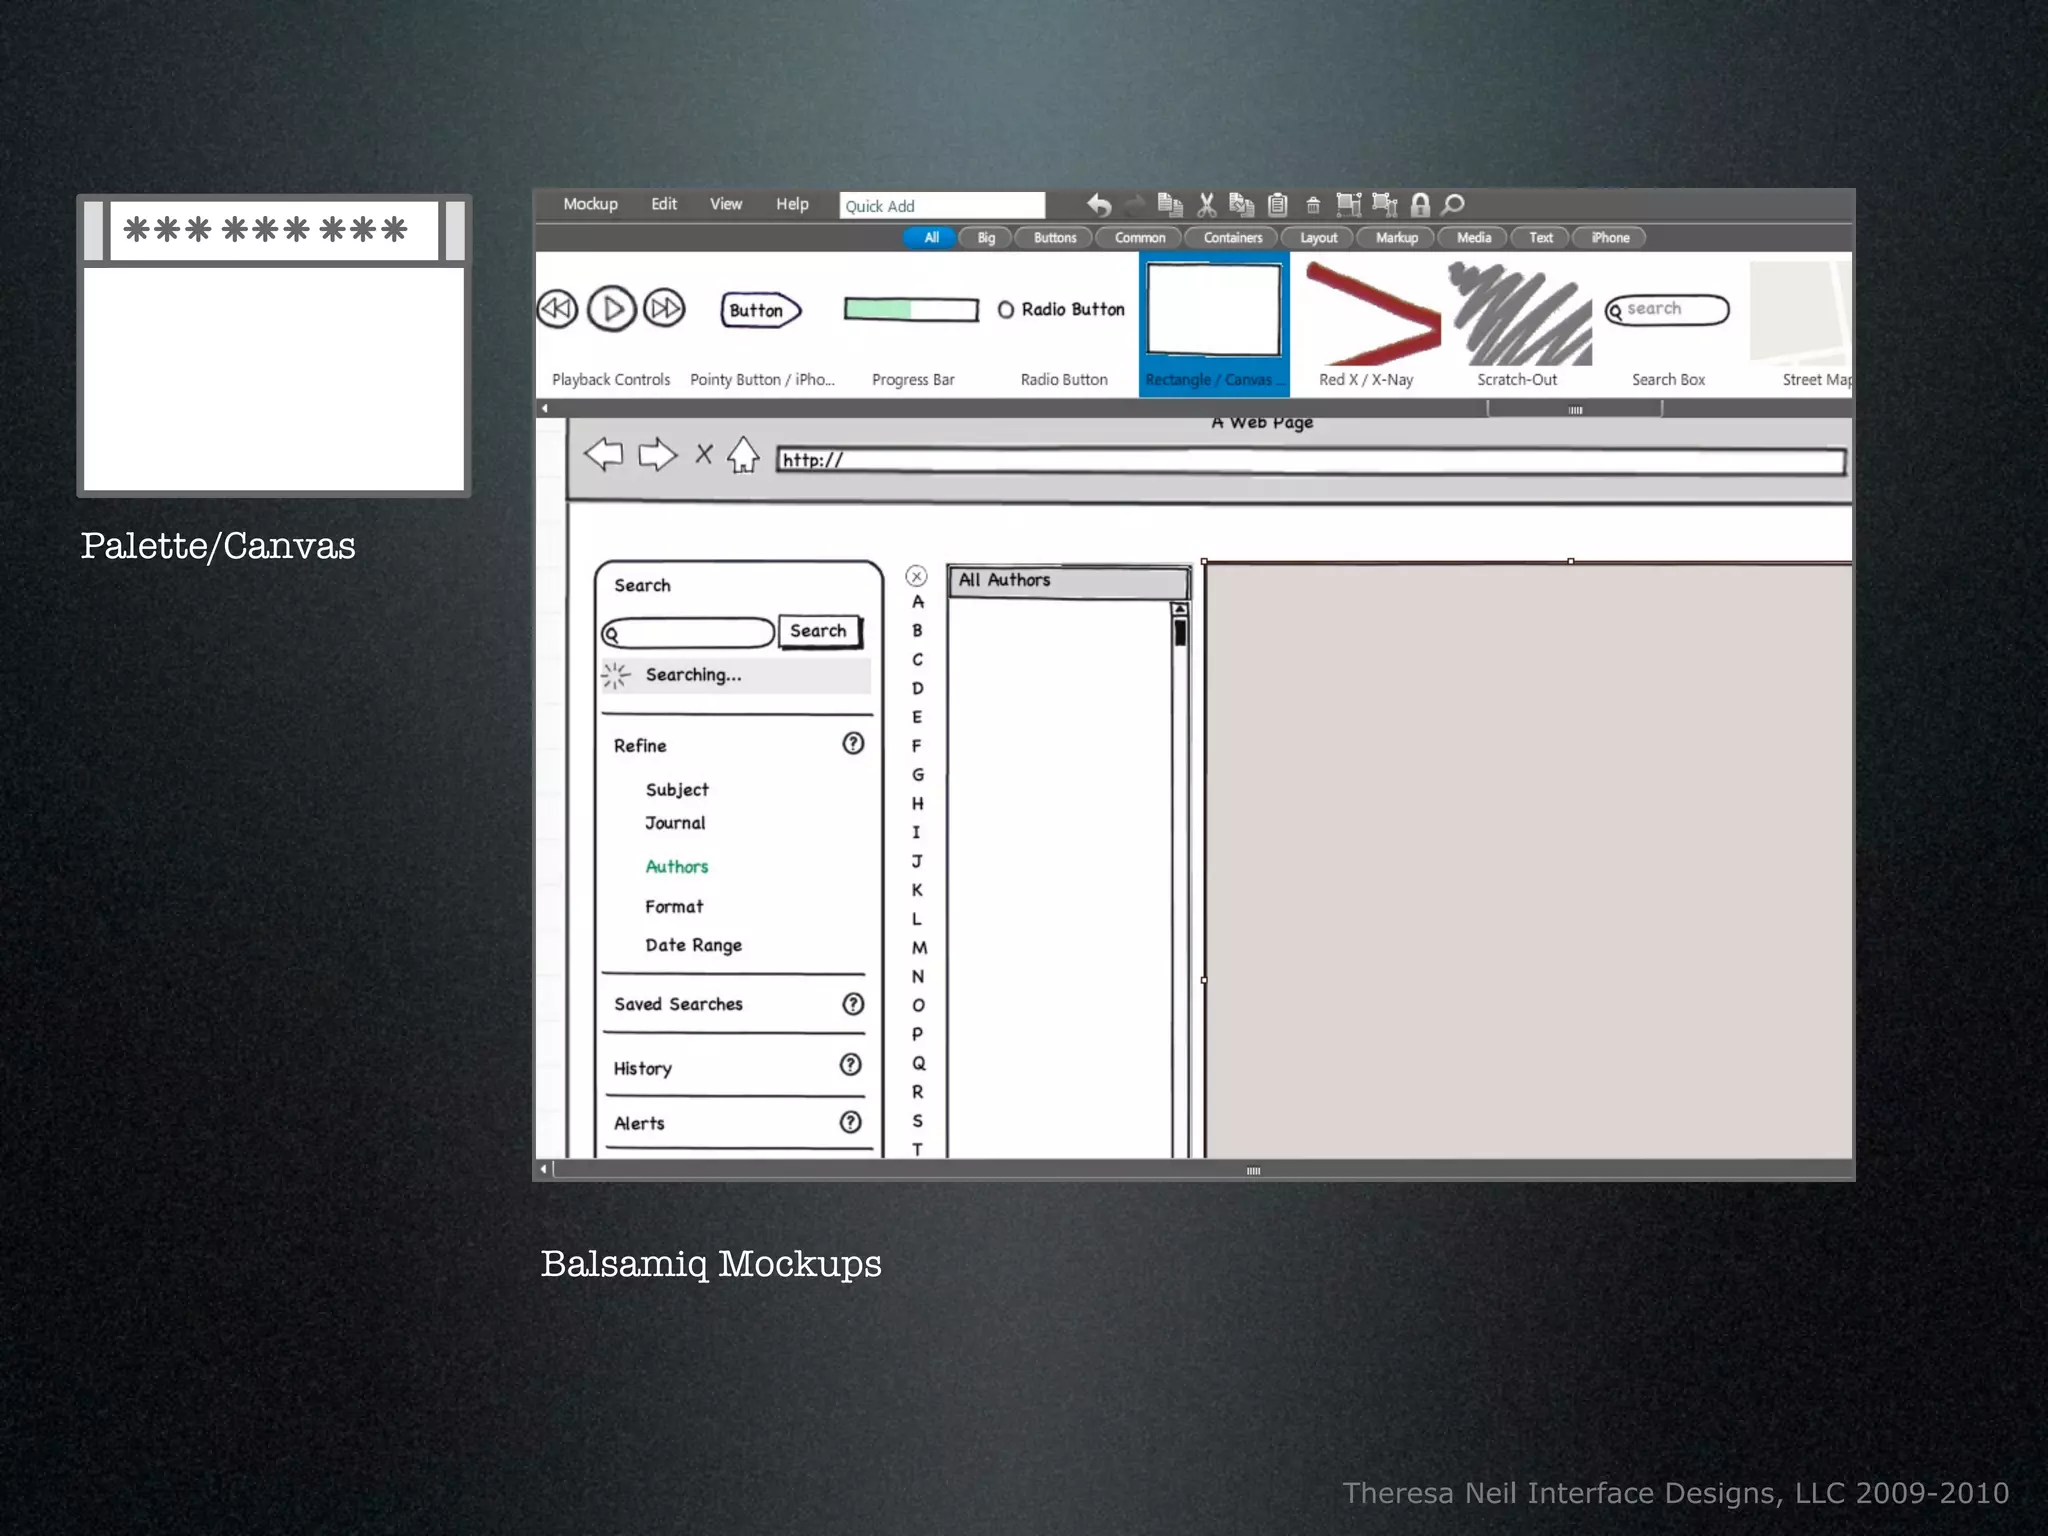Click the Date Range refine option
Image resolution: width=2048 pixels, height=1536 pixels.
(x=694, y=946)
